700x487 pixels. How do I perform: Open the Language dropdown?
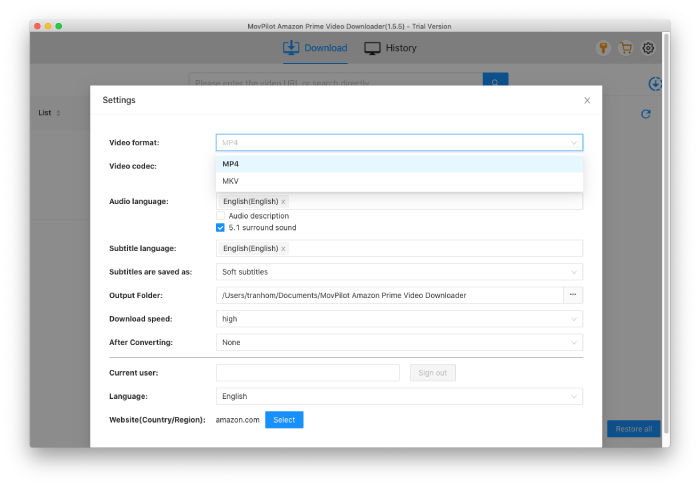[399, 396]
